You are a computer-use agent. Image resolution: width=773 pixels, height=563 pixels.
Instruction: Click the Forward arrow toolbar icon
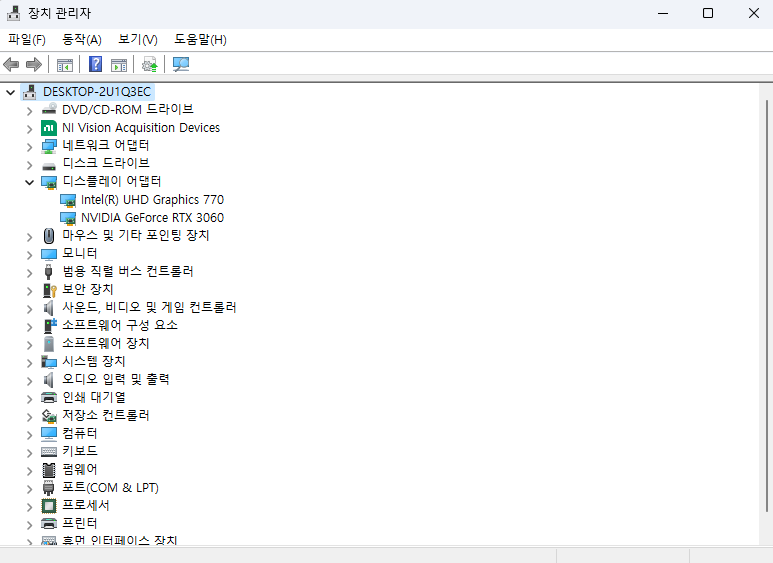(x=34, y=64)
